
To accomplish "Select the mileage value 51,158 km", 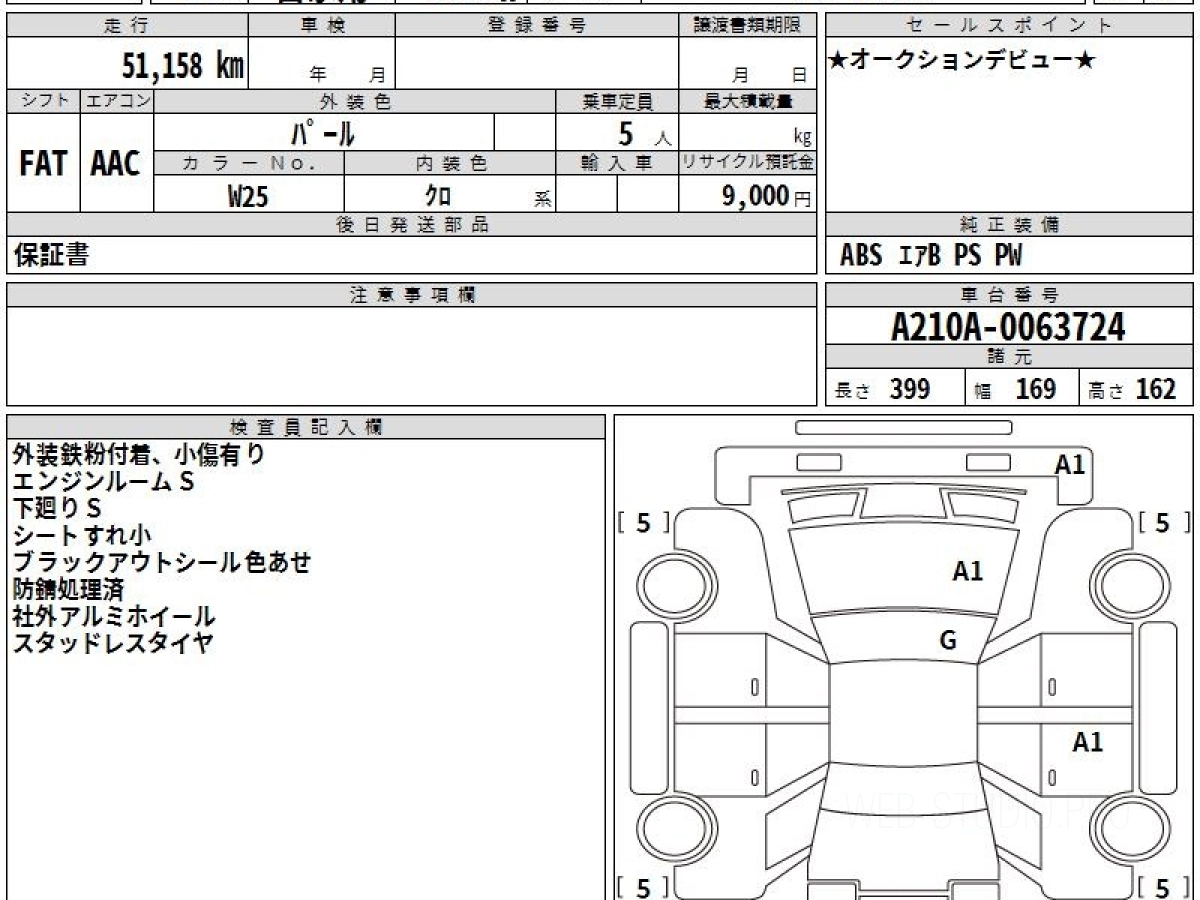I will point(183,67).
